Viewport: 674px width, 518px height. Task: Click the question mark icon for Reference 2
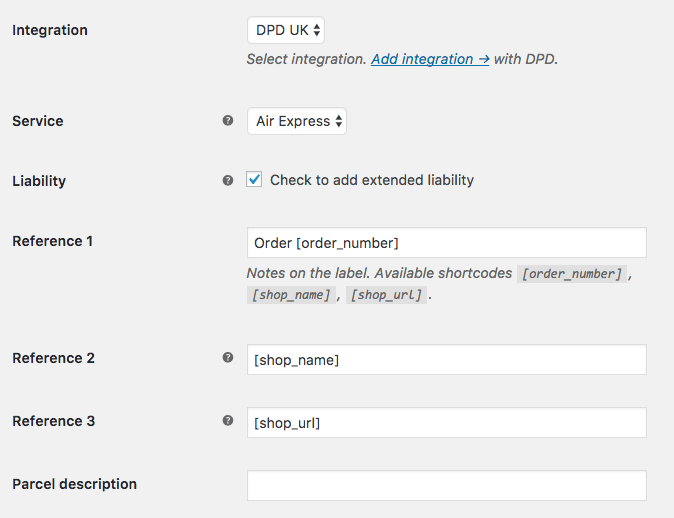(x=228, y=358)
